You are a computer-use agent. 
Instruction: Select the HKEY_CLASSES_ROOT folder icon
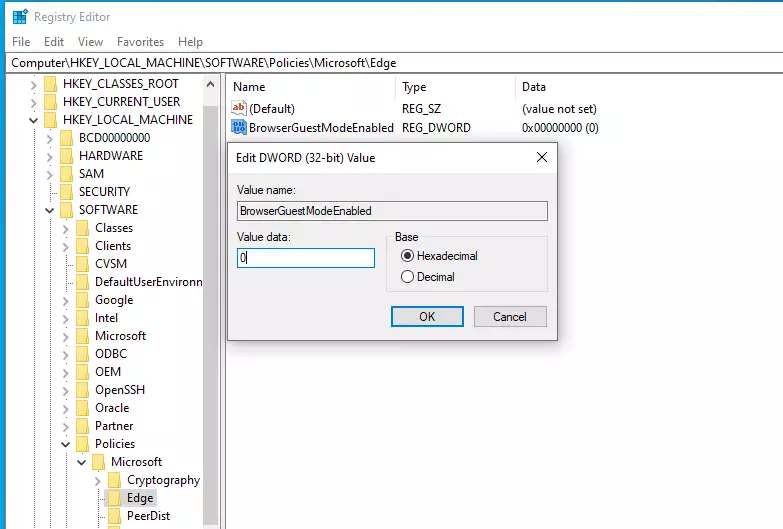(50, 84)
